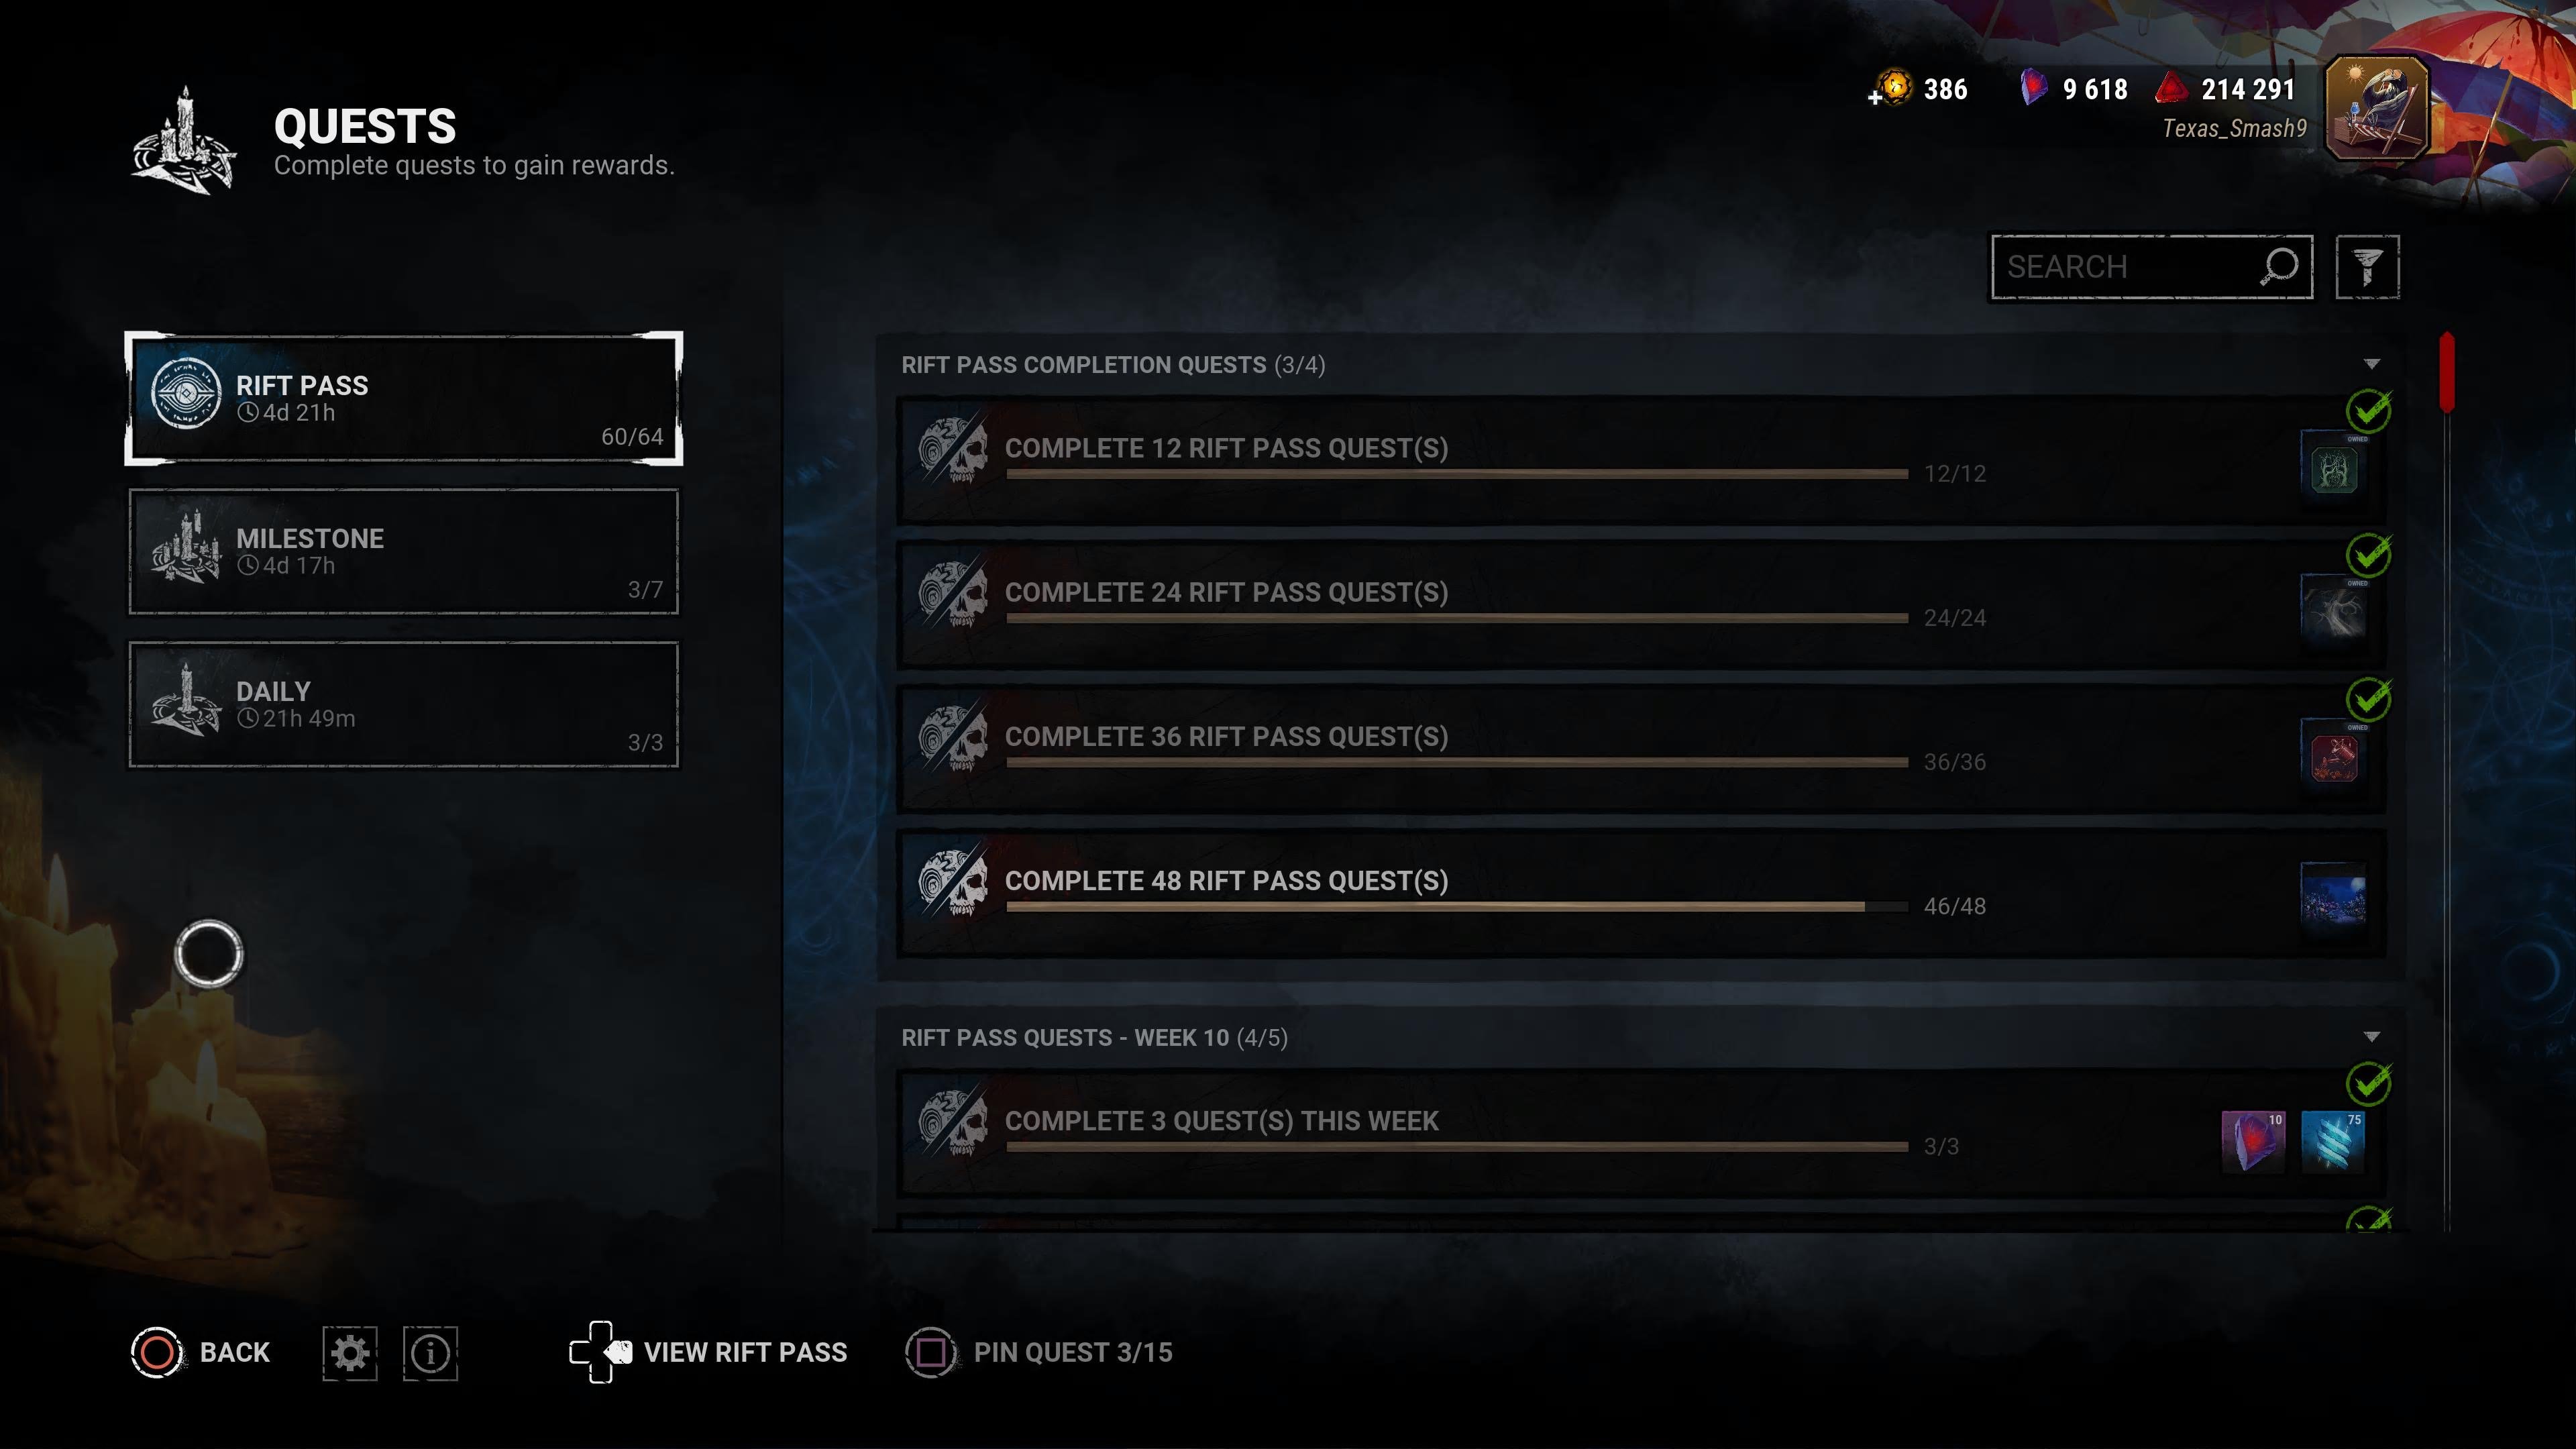Click the 24 quests completed checkmark
Image resolution: width=2576 pixels, height=1449 pixels.
tap(2368, 555)
